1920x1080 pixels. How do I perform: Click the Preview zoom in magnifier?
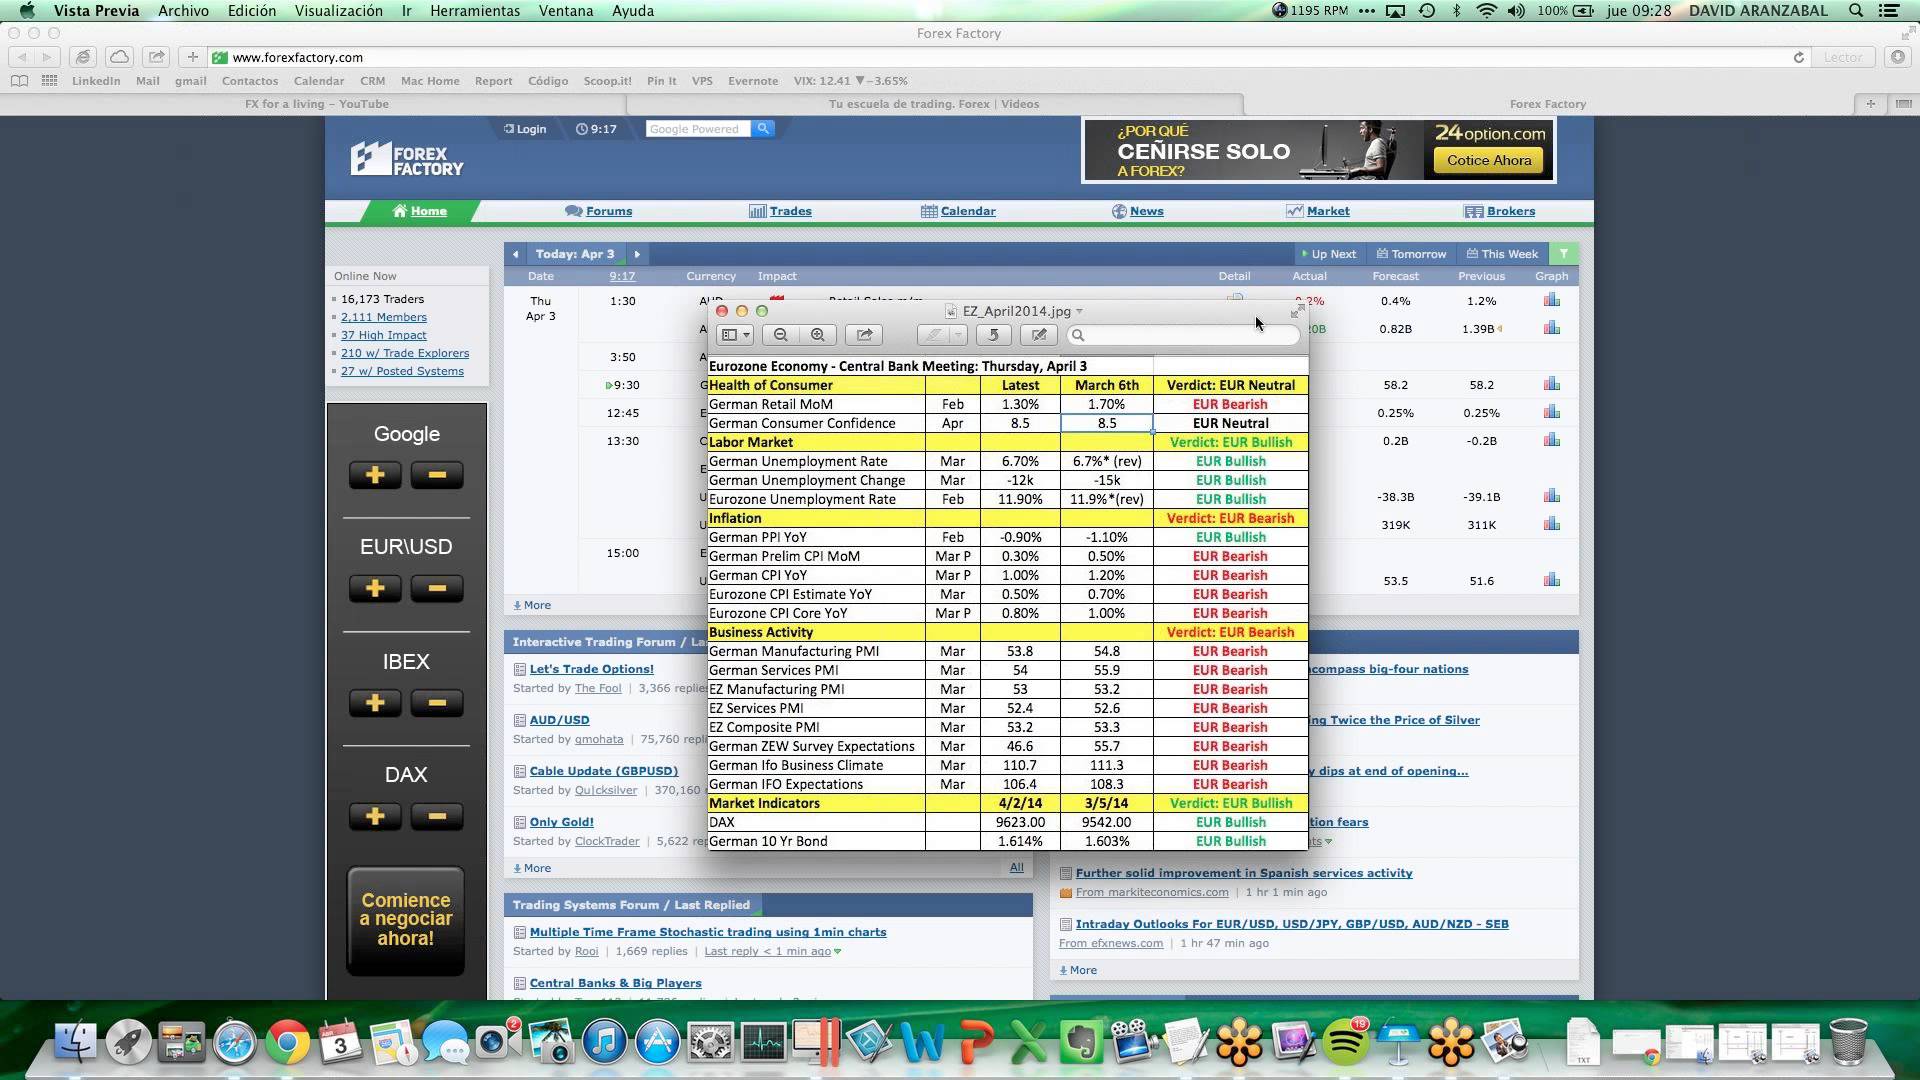pos(818,336)
